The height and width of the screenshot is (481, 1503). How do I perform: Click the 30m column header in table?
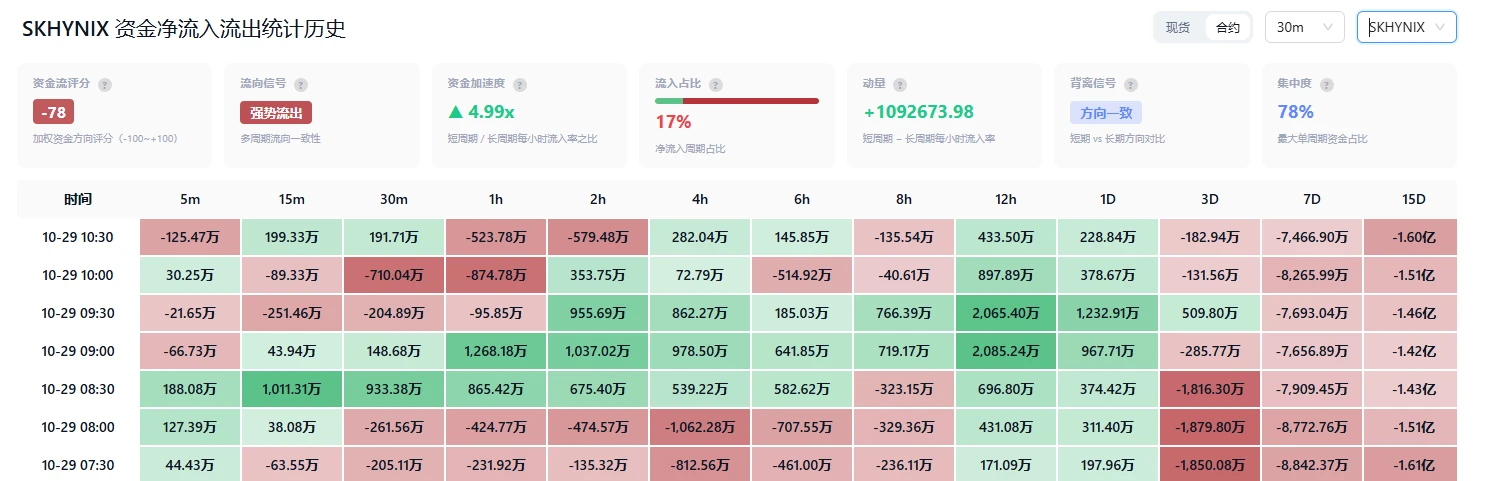[394, 199]
